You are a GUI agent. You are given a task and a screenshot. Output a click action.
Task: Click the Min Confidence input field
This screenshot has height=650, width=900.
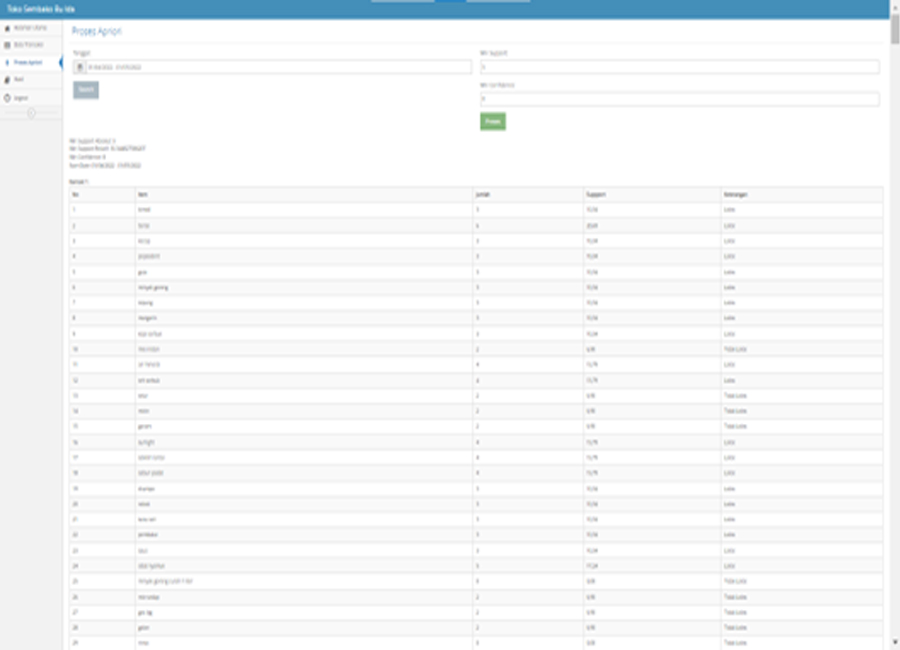(x=679, y=99)
